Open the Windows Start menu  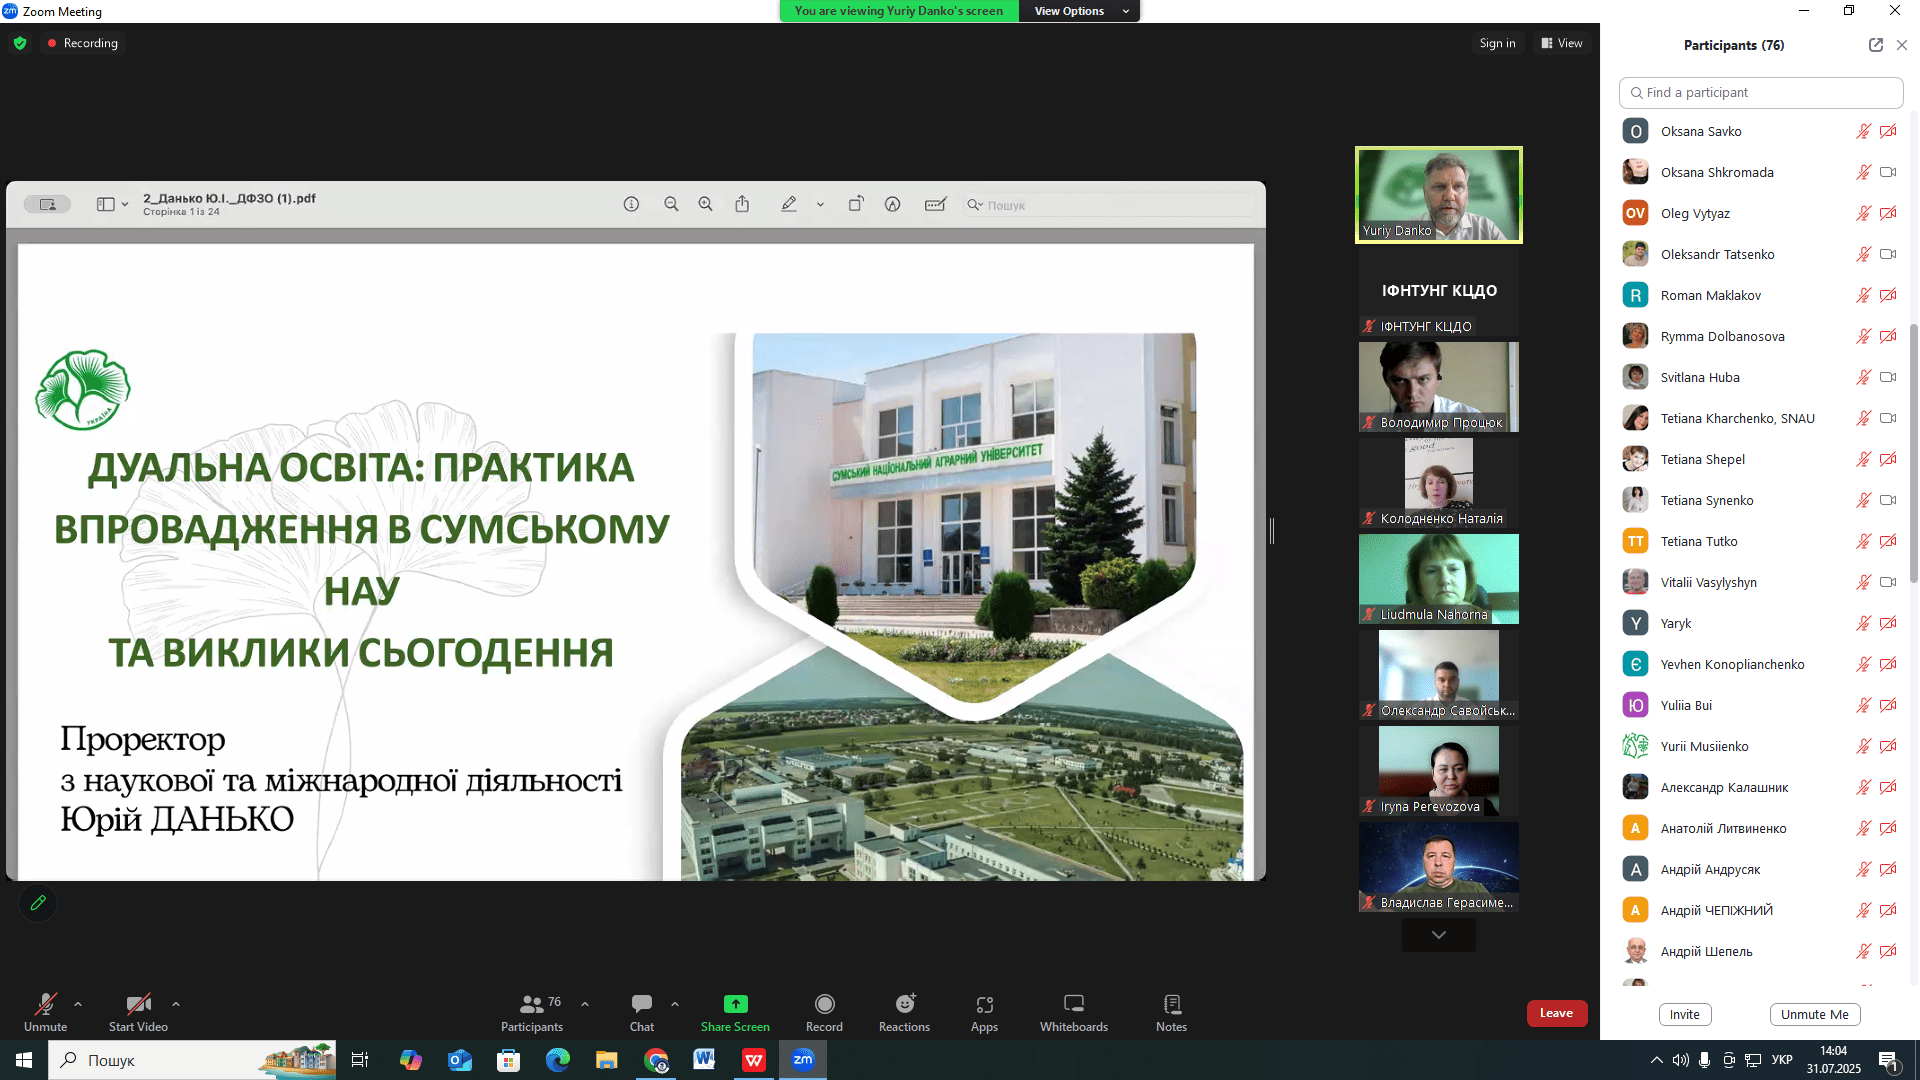[24, 1060]
